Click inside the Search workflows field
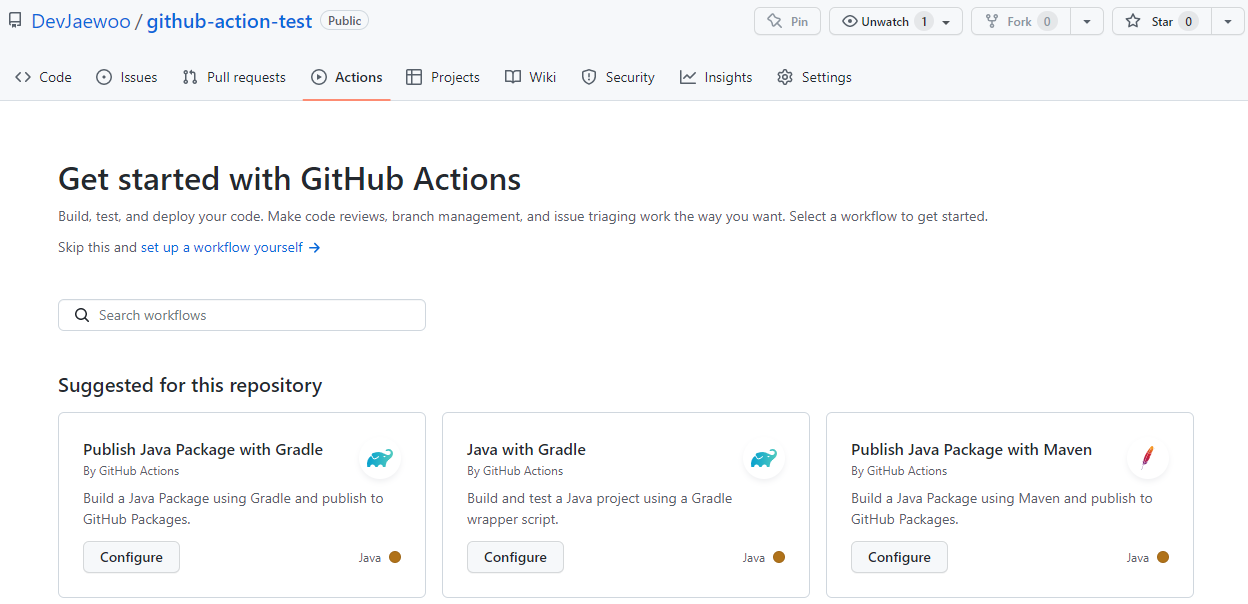 (240, 314)
